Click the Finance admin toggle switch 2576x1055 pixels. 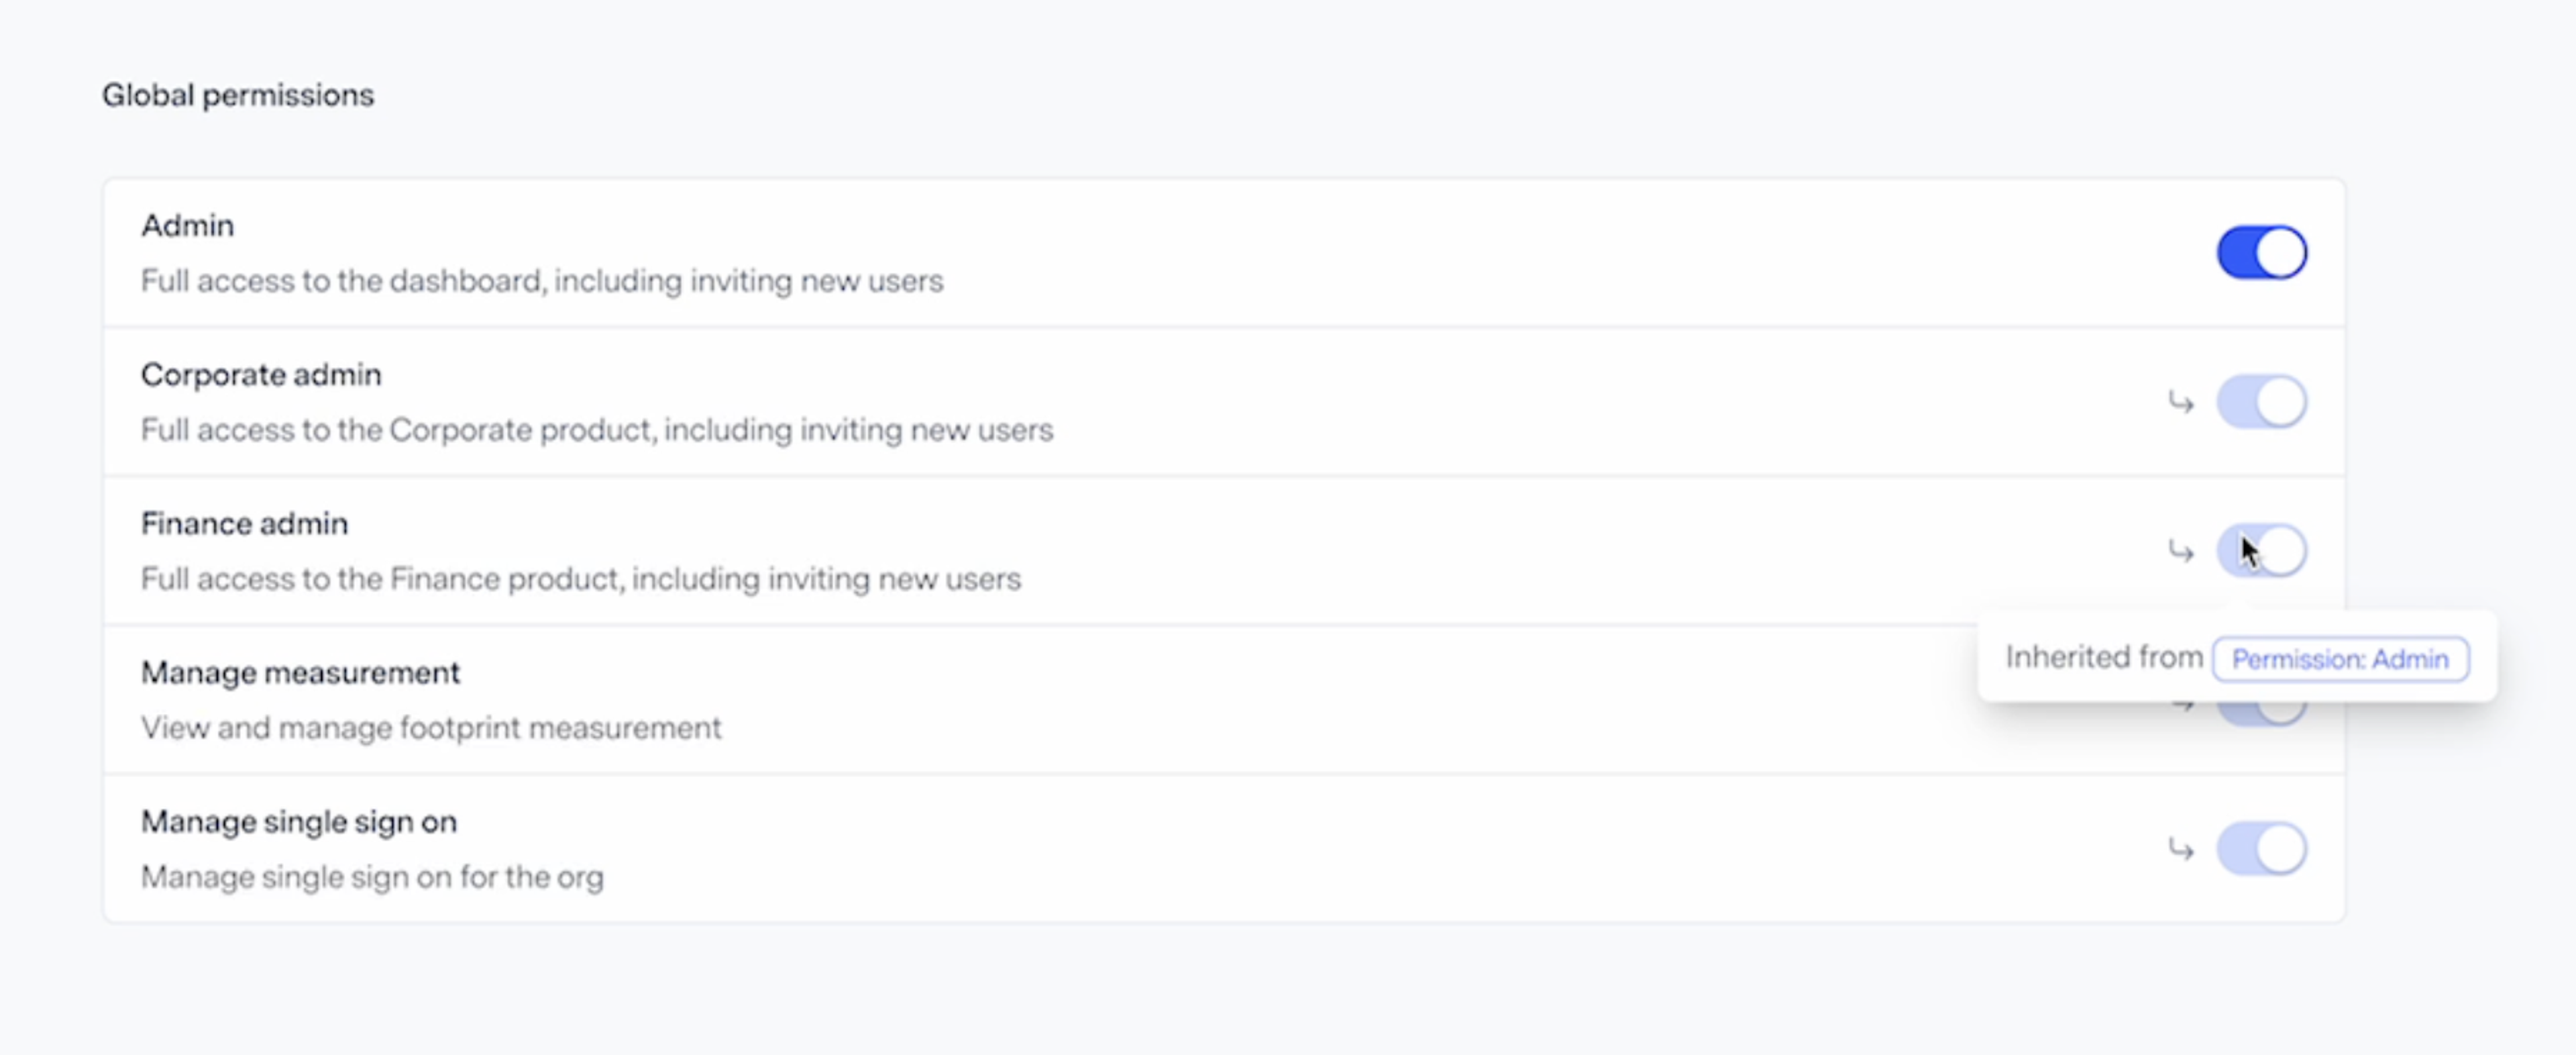[2261, 551]
